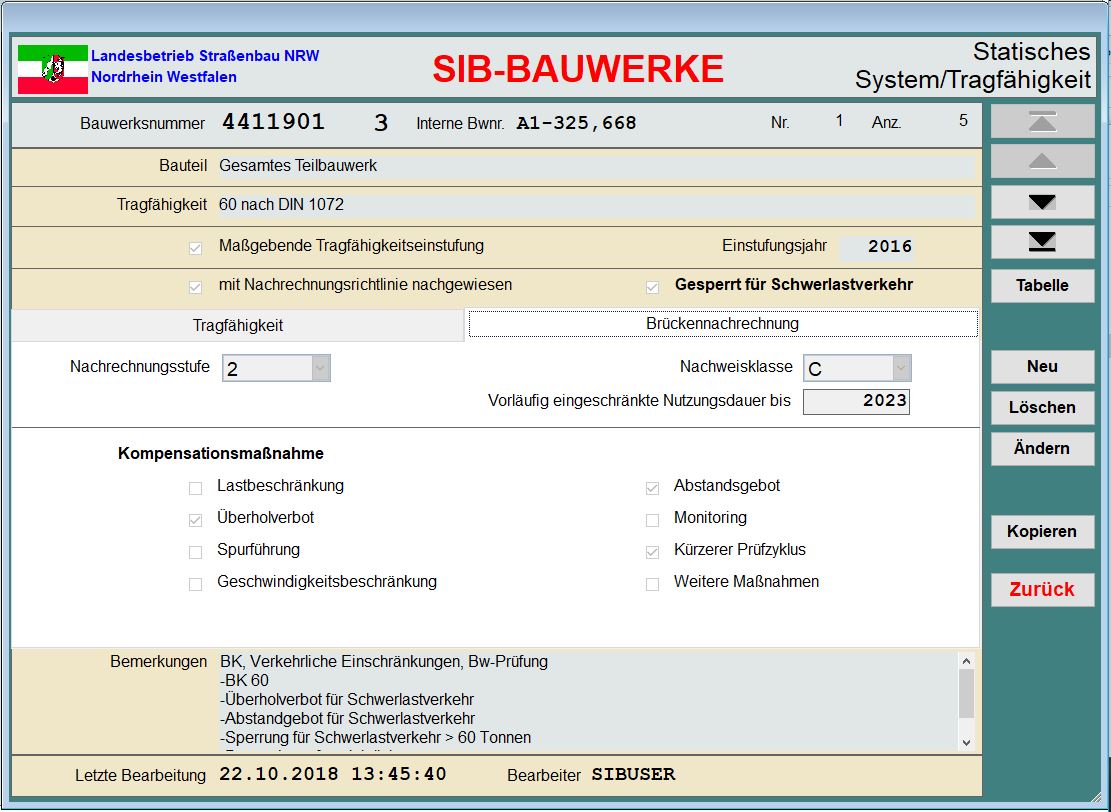Click the 'Nordrhein Westfalen' text

164,77
